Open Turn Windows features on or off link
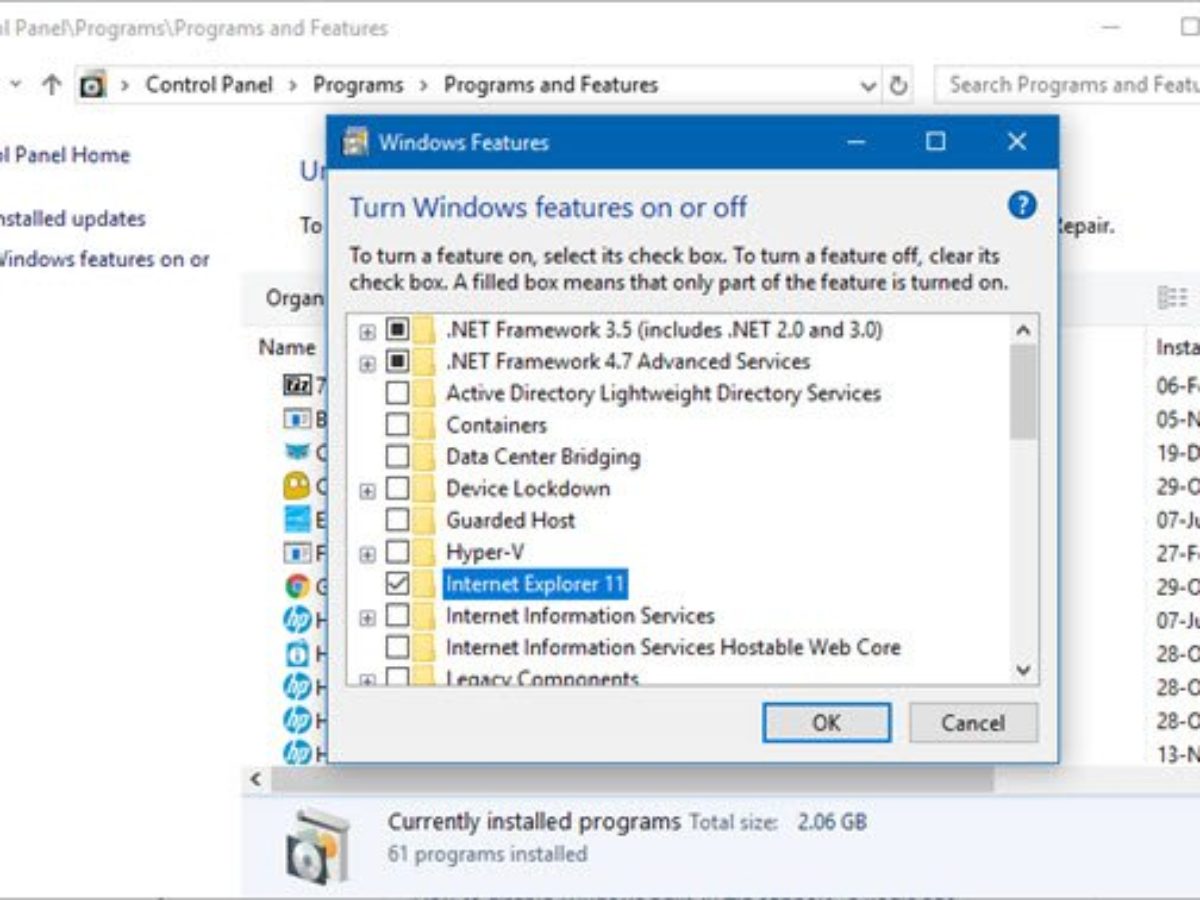Screen dimensions: 1200x900 click(x=105, y=259)
